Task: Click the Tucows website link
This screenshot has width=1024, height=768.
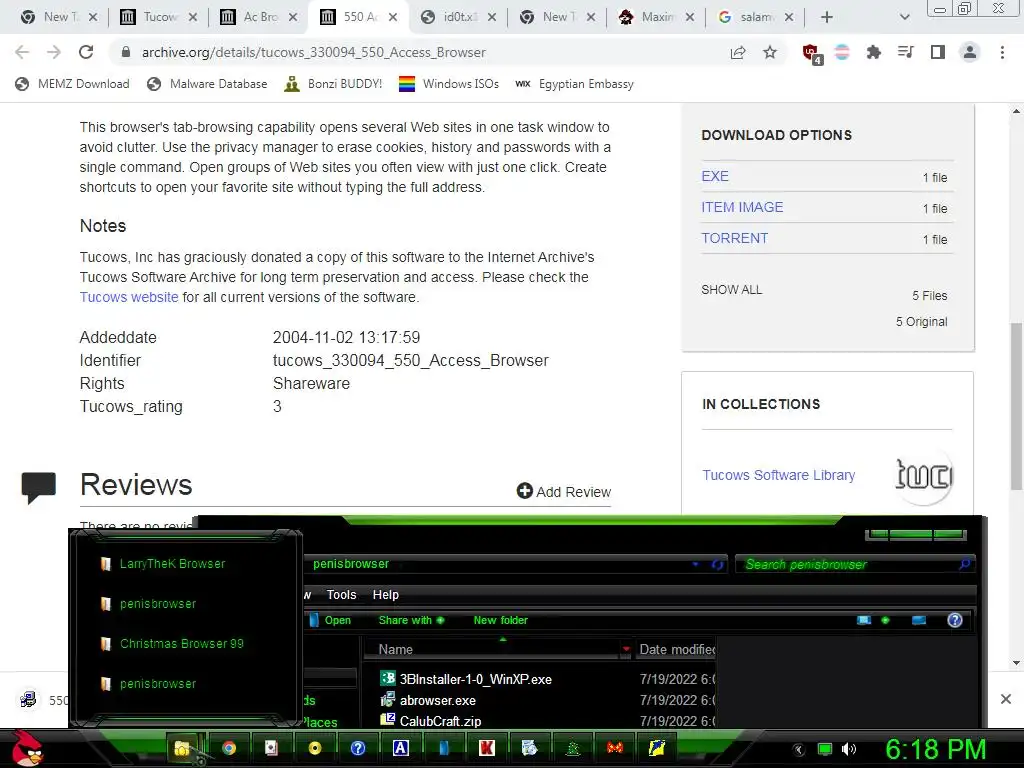Action: coord(129,297)
